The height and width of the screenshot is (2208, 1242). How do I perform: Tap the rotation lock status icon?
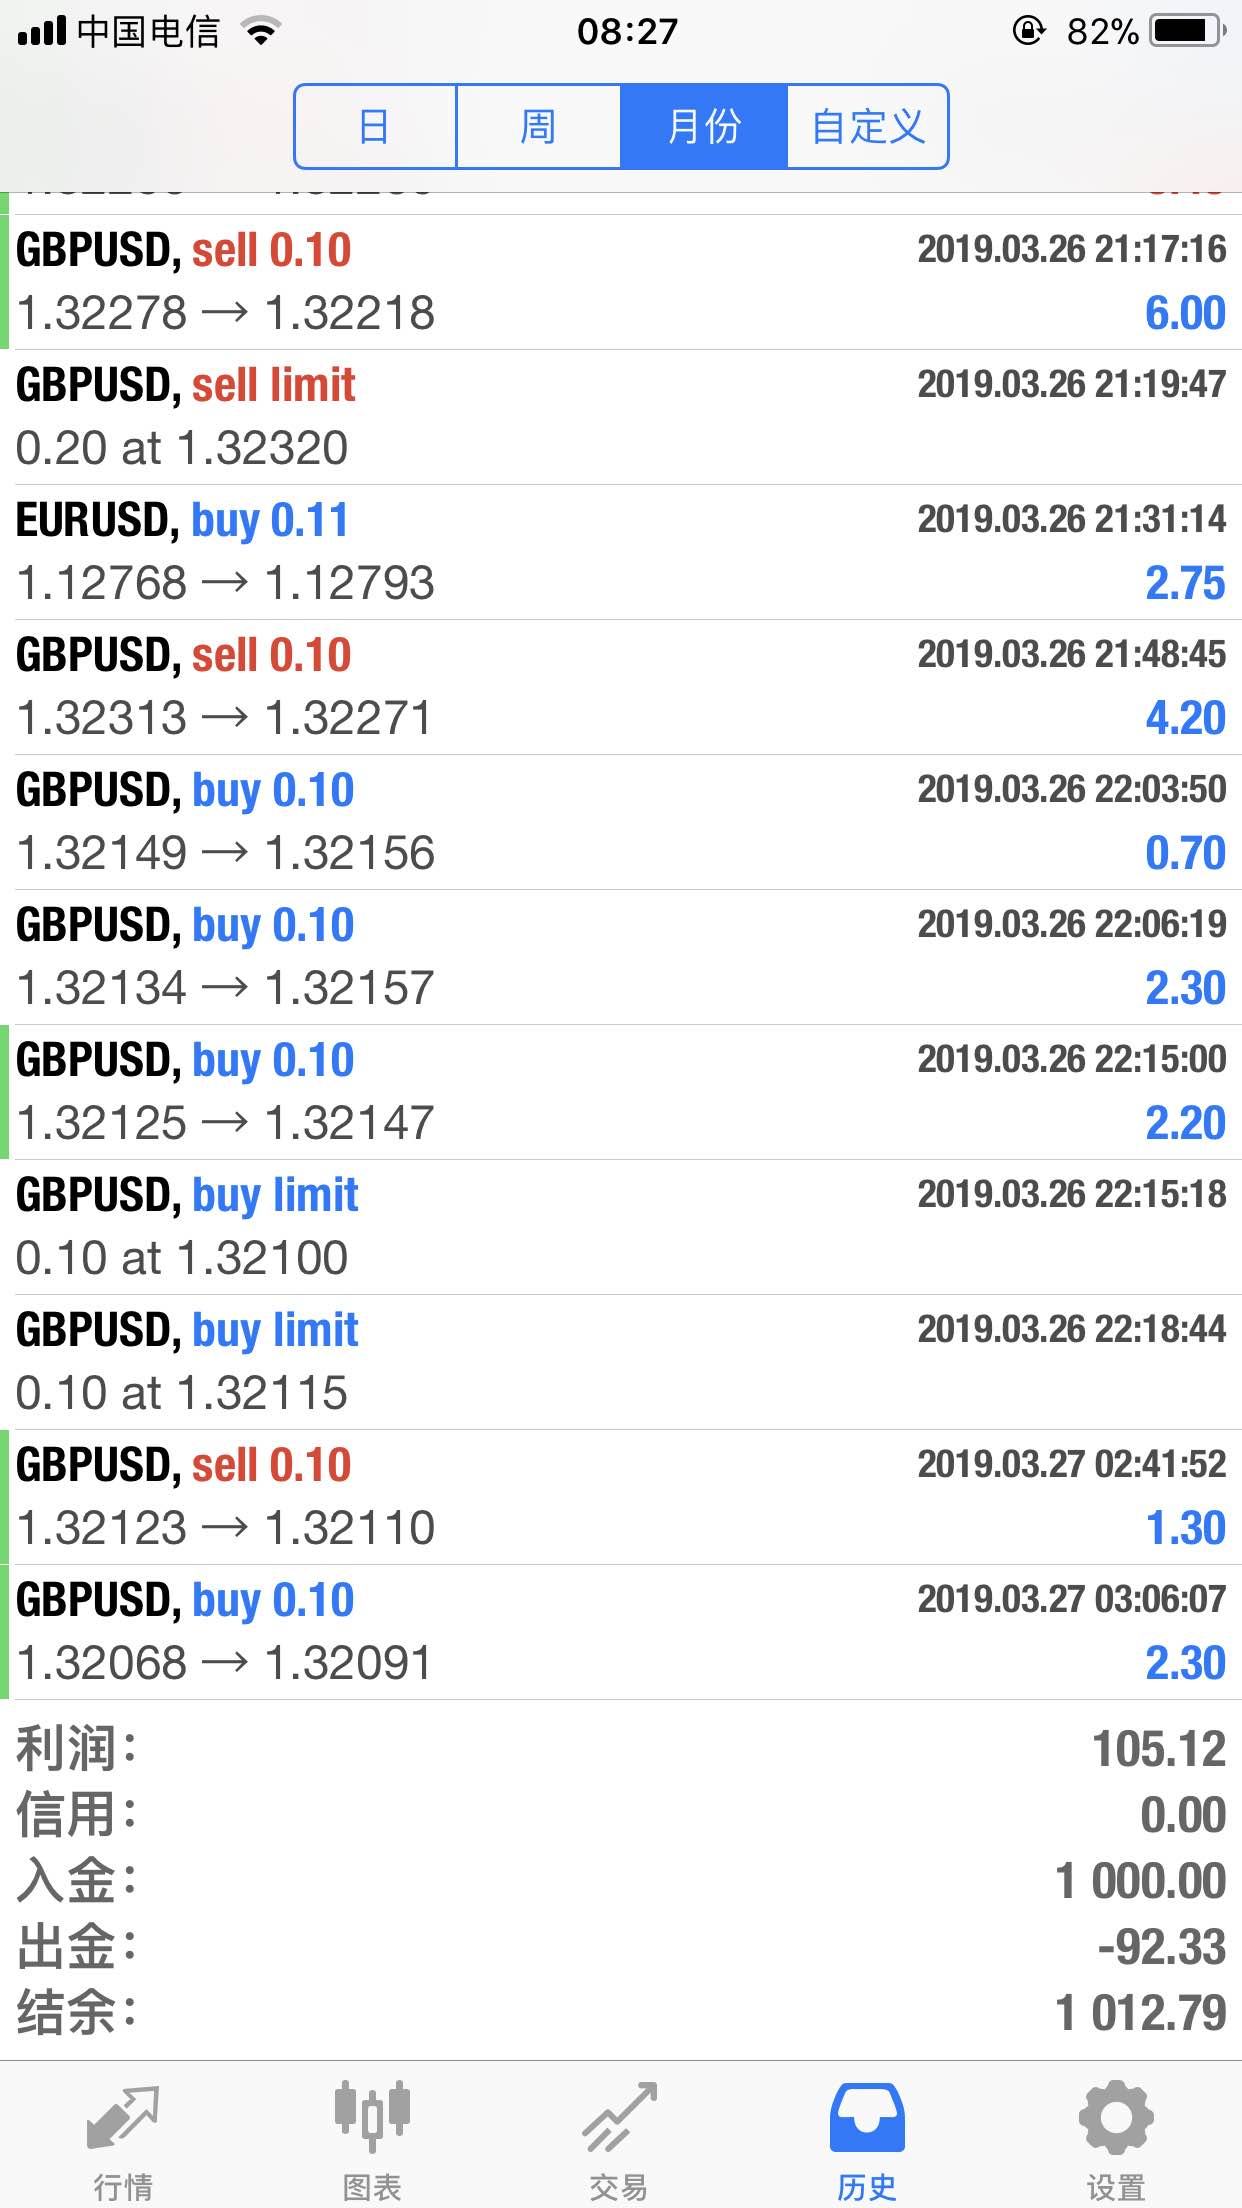1029,31
